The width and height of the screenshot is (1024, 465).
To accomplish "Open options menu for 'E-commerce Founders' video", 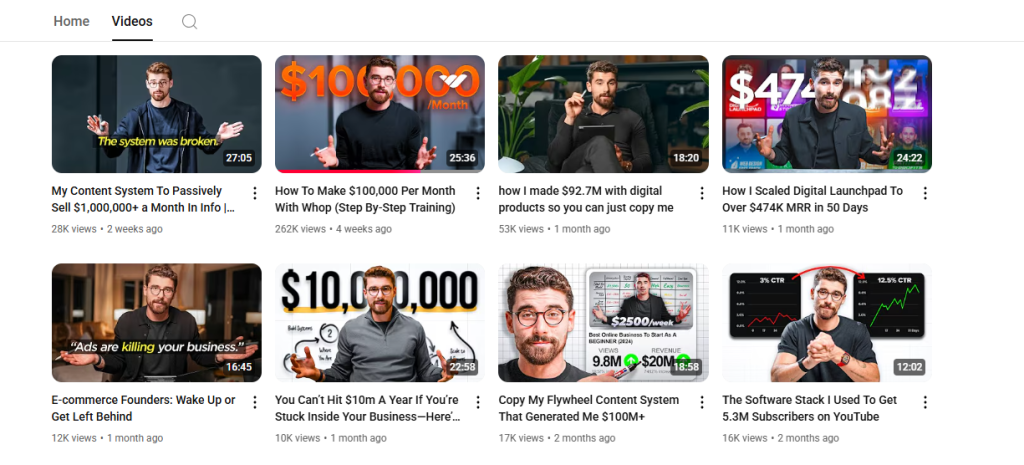I will pos(255,402).
